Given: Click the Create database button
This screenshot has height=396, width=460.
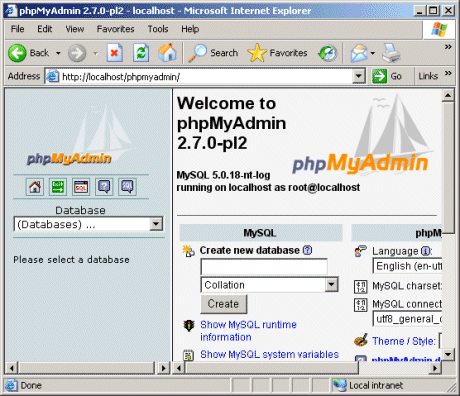Looking at the screenshot, I should pos(224,304).
